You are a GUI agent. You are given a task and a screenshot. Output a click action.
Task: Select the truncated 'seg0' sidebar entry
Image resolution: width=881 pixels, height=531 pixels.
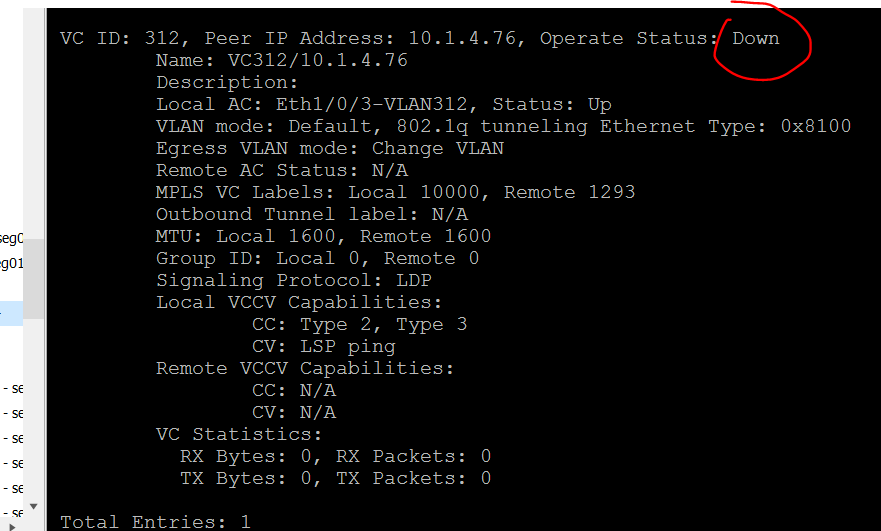pyautogui.click(x=11, y=238)
